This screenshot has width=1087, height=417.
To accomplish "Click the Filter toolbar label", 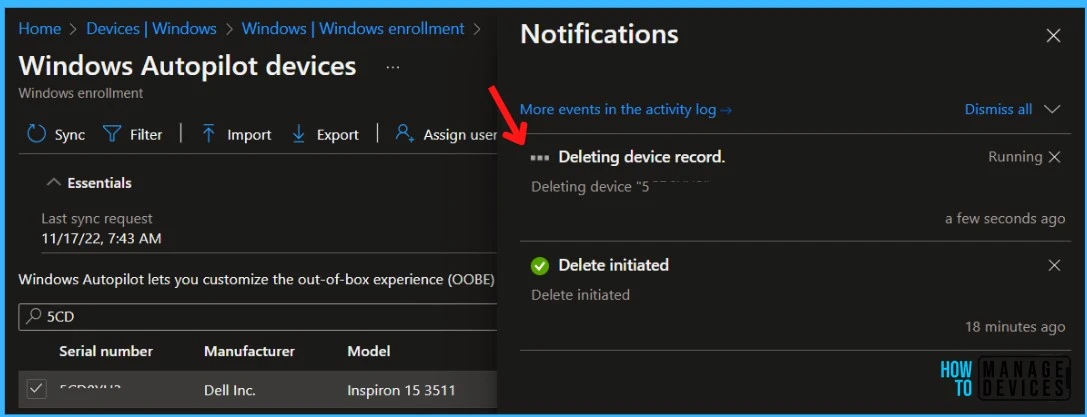I will [x=146, y=134].
